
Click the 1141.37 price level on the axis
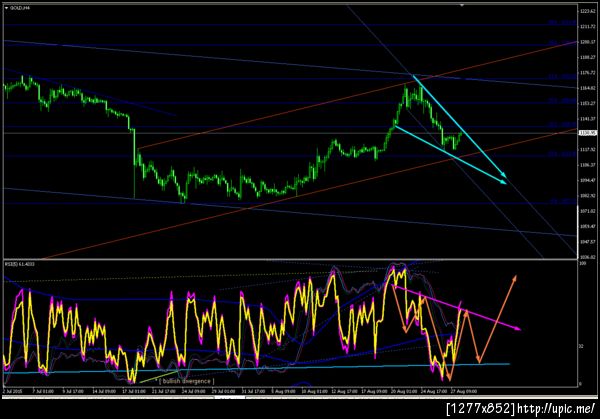click(x=587, y=119)
